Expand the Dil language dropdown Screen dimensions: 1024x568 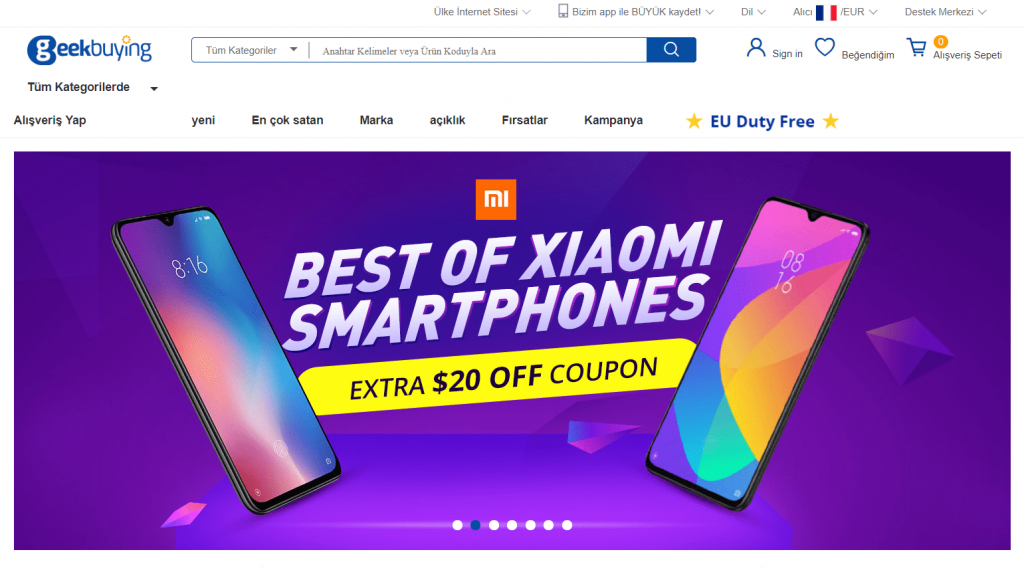click(753, 12)
